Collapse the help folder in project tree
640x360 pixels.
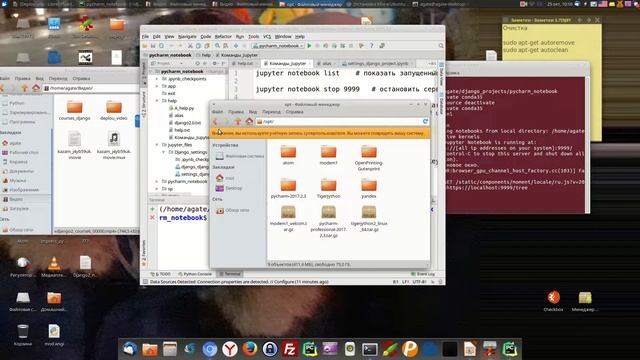156,100
